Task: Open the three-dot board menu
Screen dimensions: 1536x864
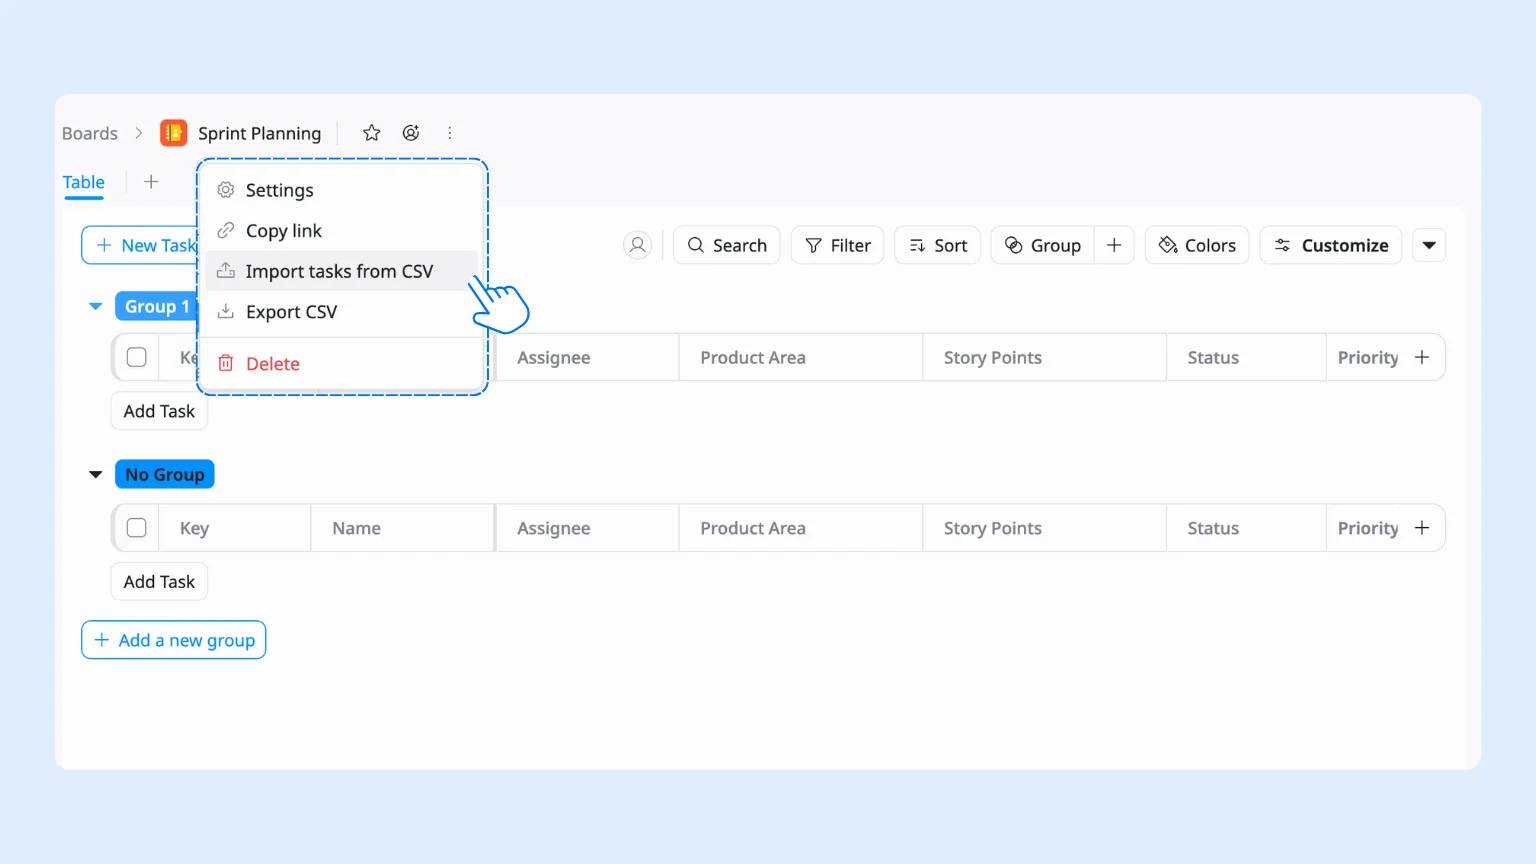Action: pyautogui.click(x=450, y=133)
